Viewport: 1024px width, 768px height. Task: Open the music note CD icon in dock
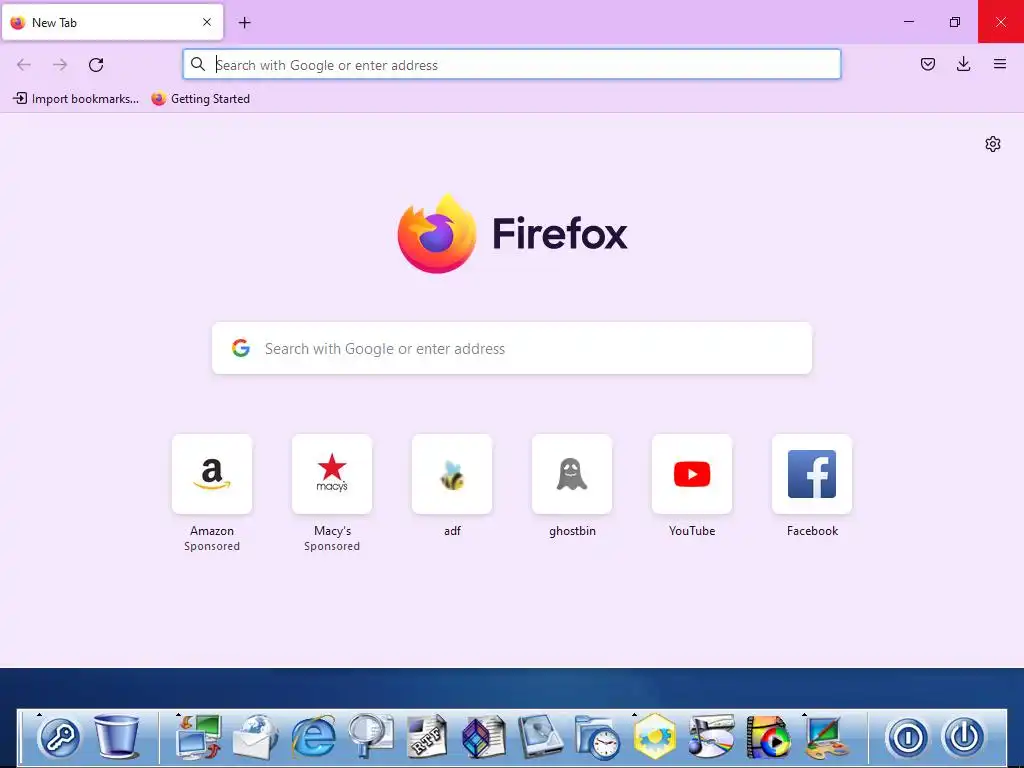[x=711, y=737]
